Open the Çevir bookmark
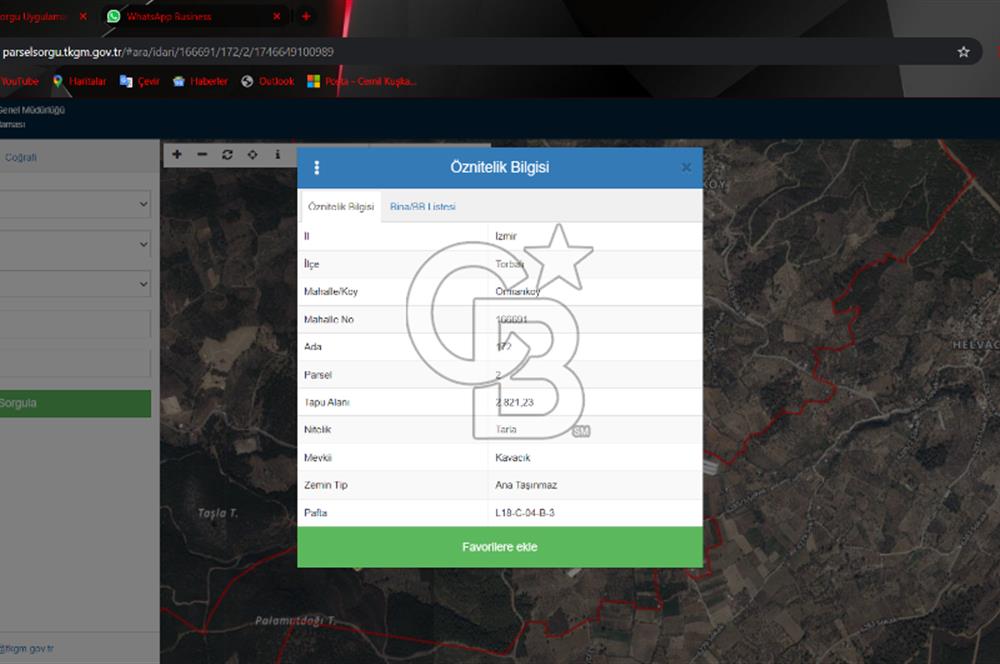 pos(140,81)
